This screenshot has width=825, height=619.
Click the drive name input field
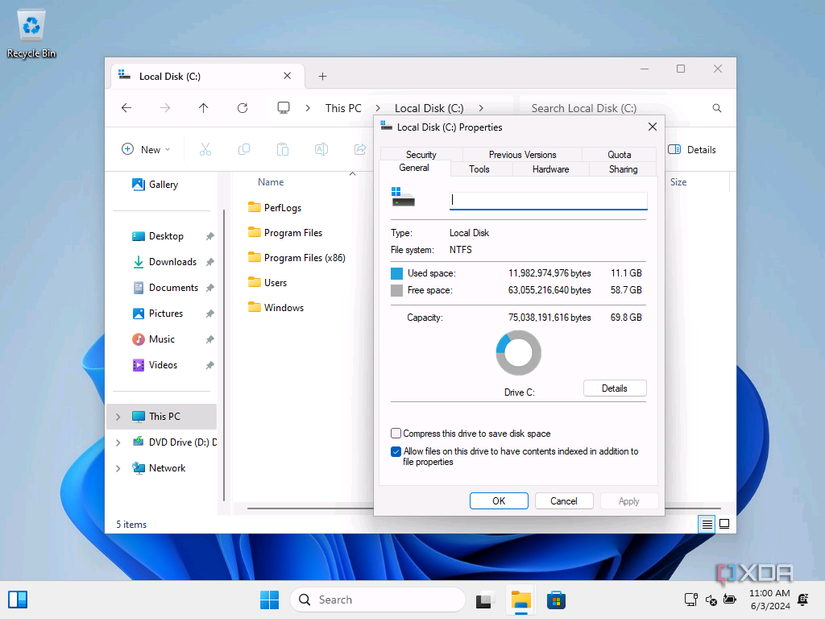(548, 200)
